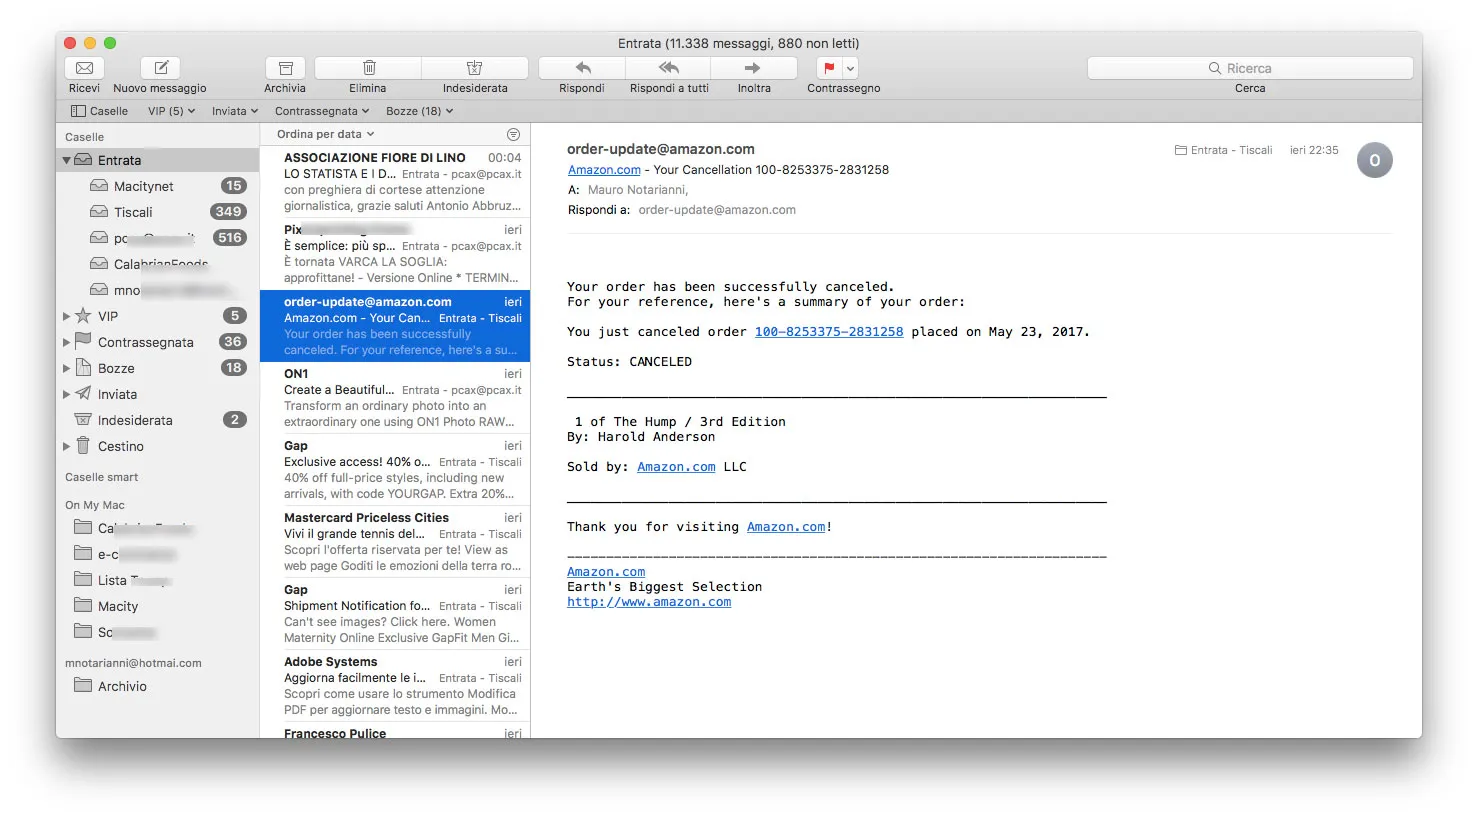
Task: Click the Rispondi a tutti icon
Action: [x=668, y=68]
